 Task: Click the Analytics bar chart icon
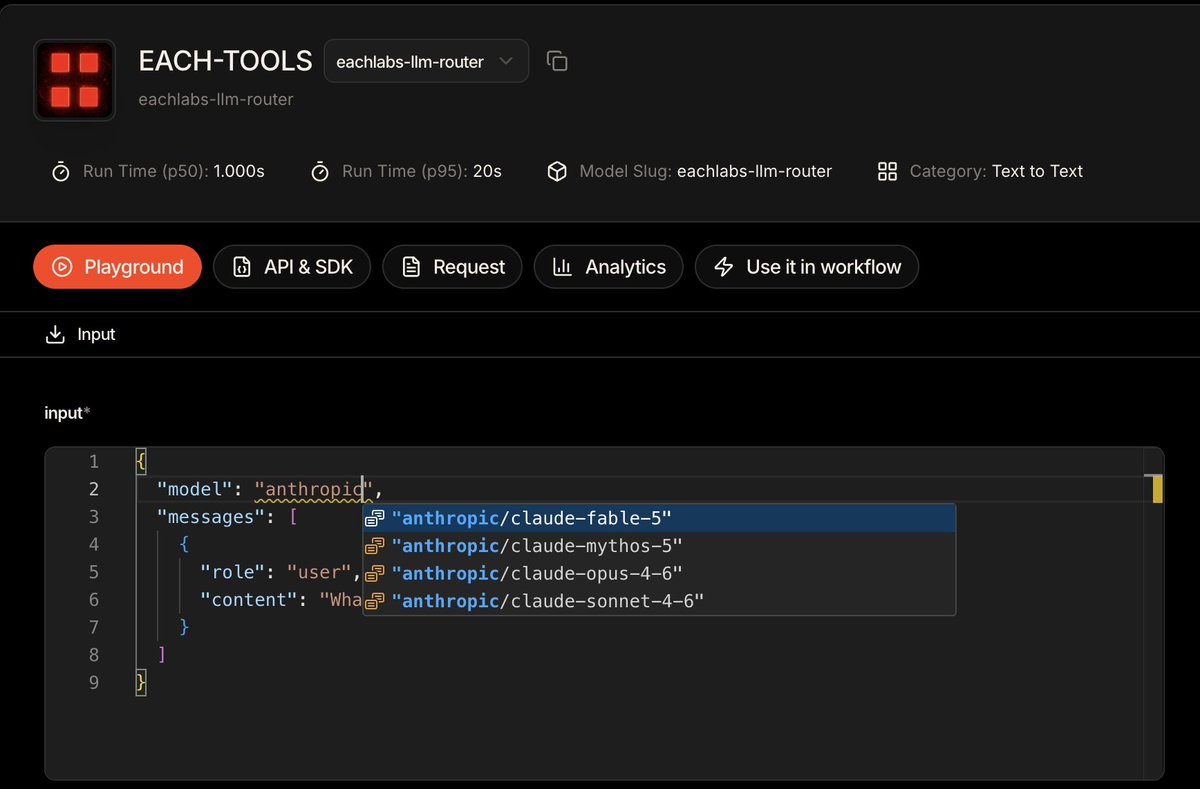point(562,267)
